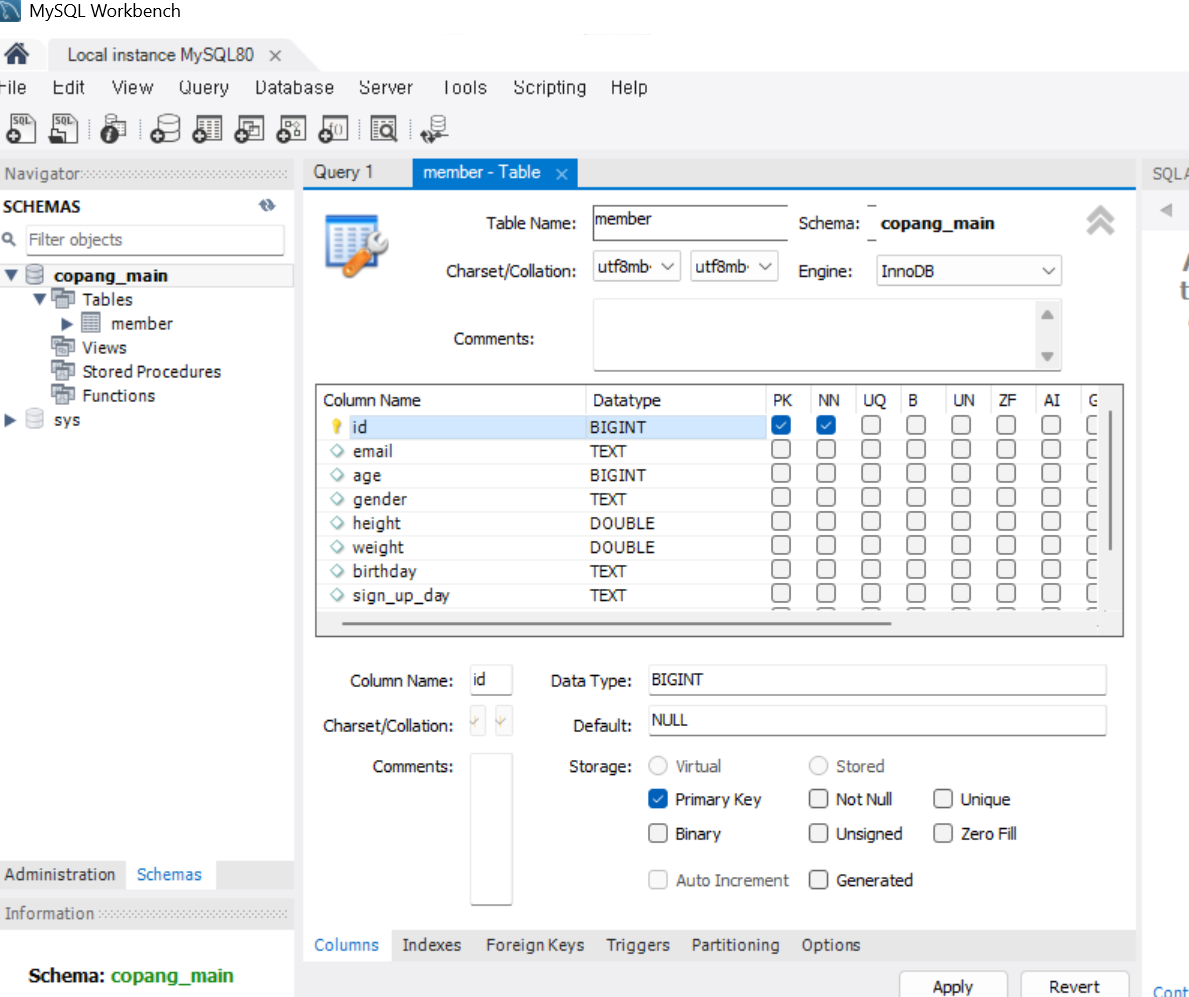Select the Stored storage radio button

(818, 766)
